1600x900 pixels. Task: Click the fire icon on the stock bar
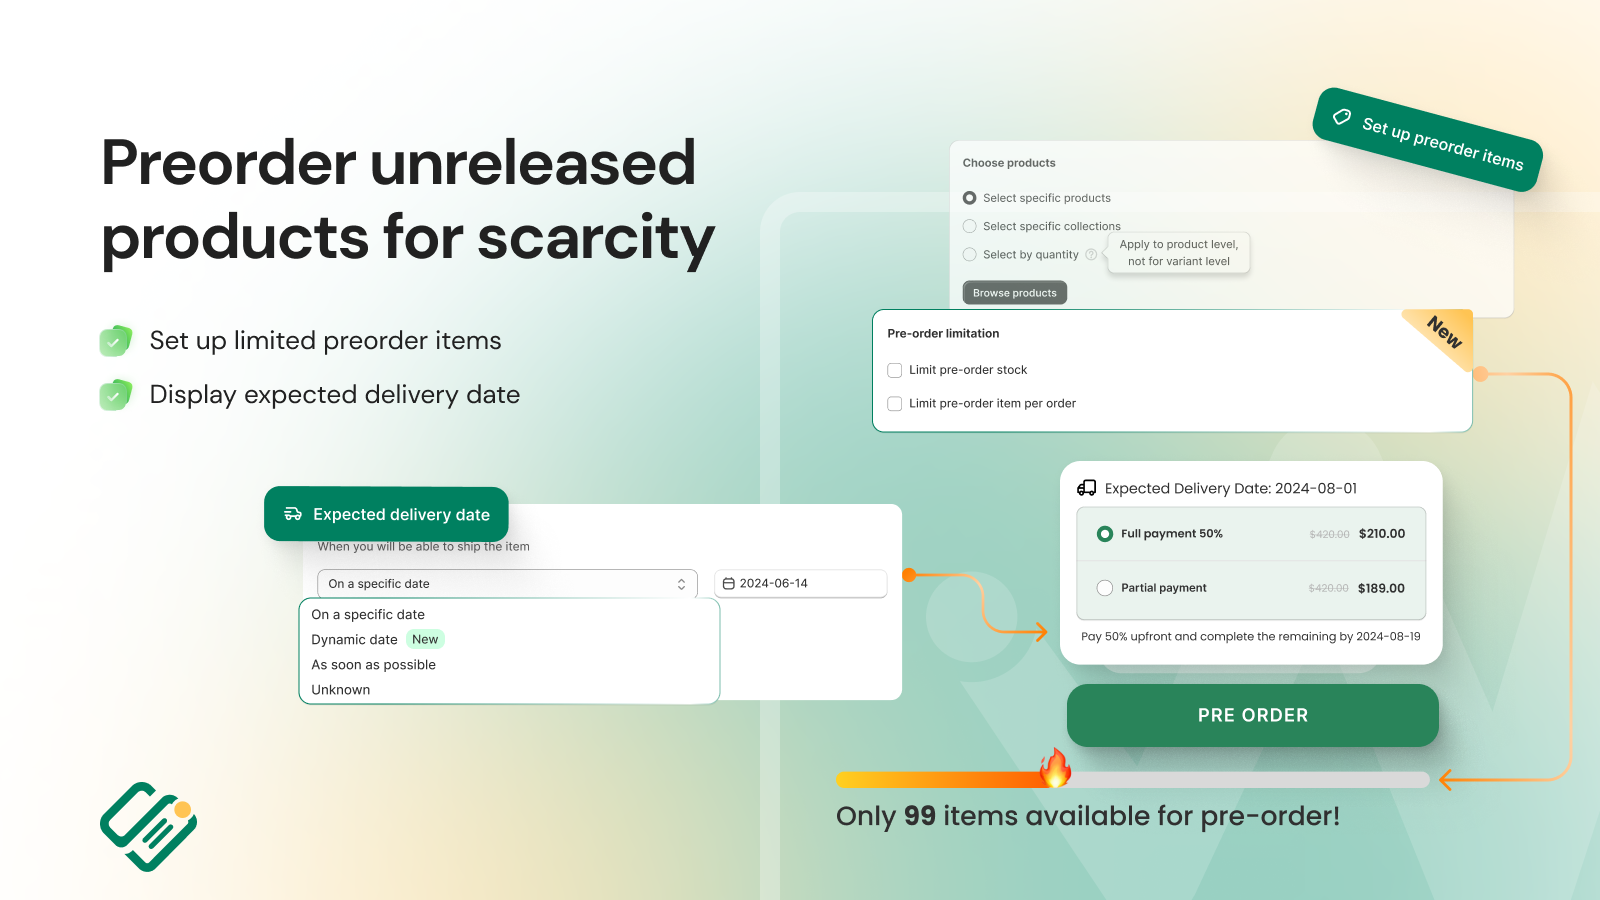pos(1055,767)
